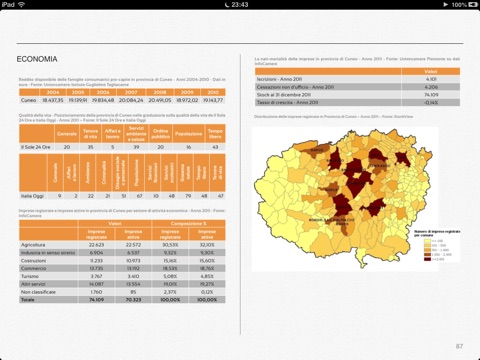Select the Totale row label
This screenshot has height=360, width=480.
pyautogui.click(x=28, y=300)
